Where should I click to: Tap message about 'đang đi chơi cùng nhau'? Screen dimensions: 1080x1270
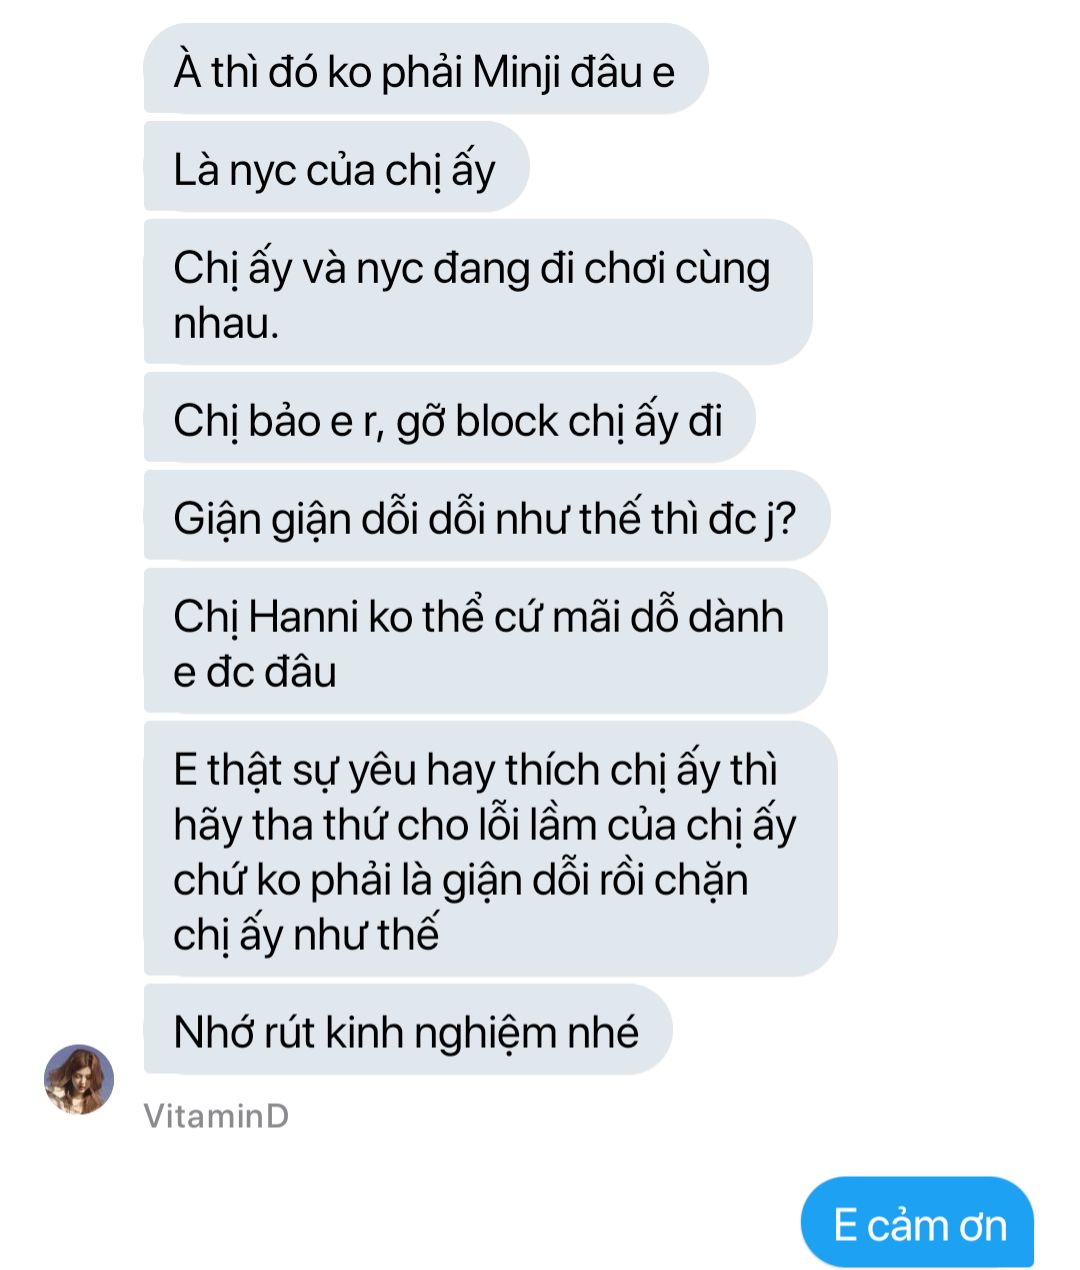pos(478,292)
